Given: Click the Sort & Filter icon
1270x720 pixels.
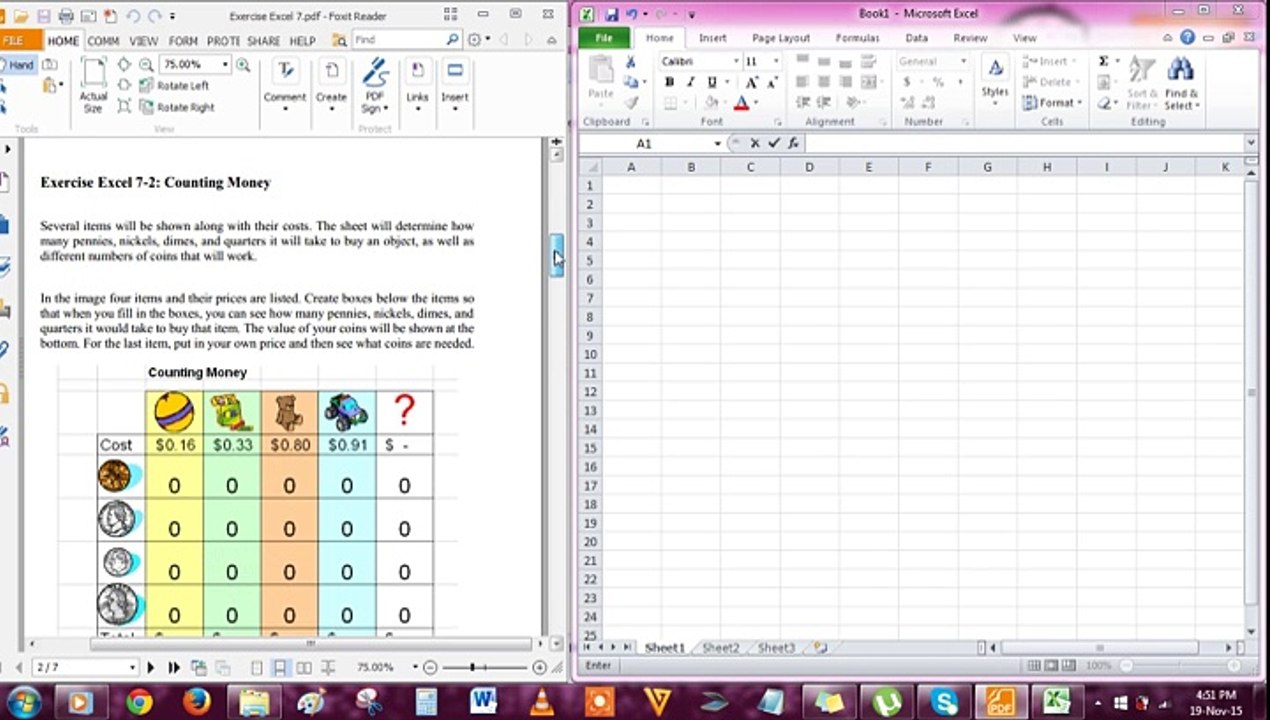Looking at the screenshot, I should 1141,84.
